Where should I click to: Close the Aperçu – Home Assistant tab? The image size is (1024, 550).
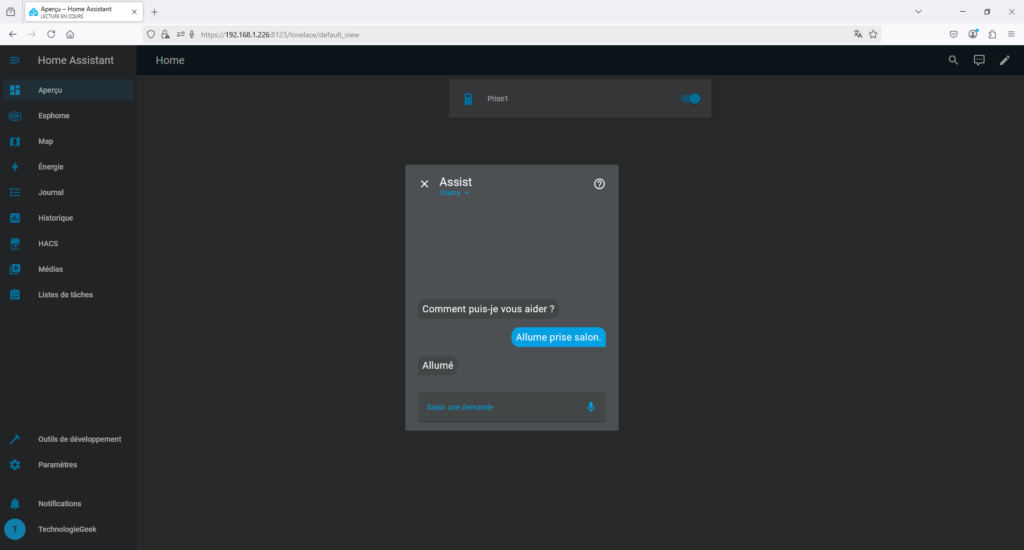pos(134,12)
